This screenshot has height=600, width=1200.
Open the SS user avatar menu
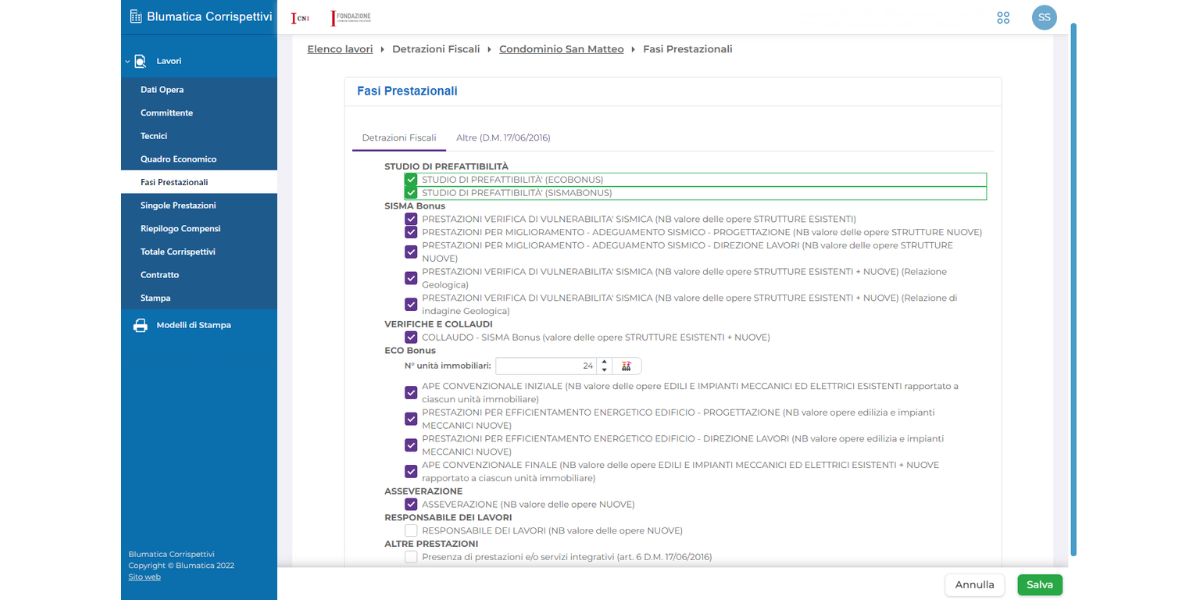click(1044, 17)
